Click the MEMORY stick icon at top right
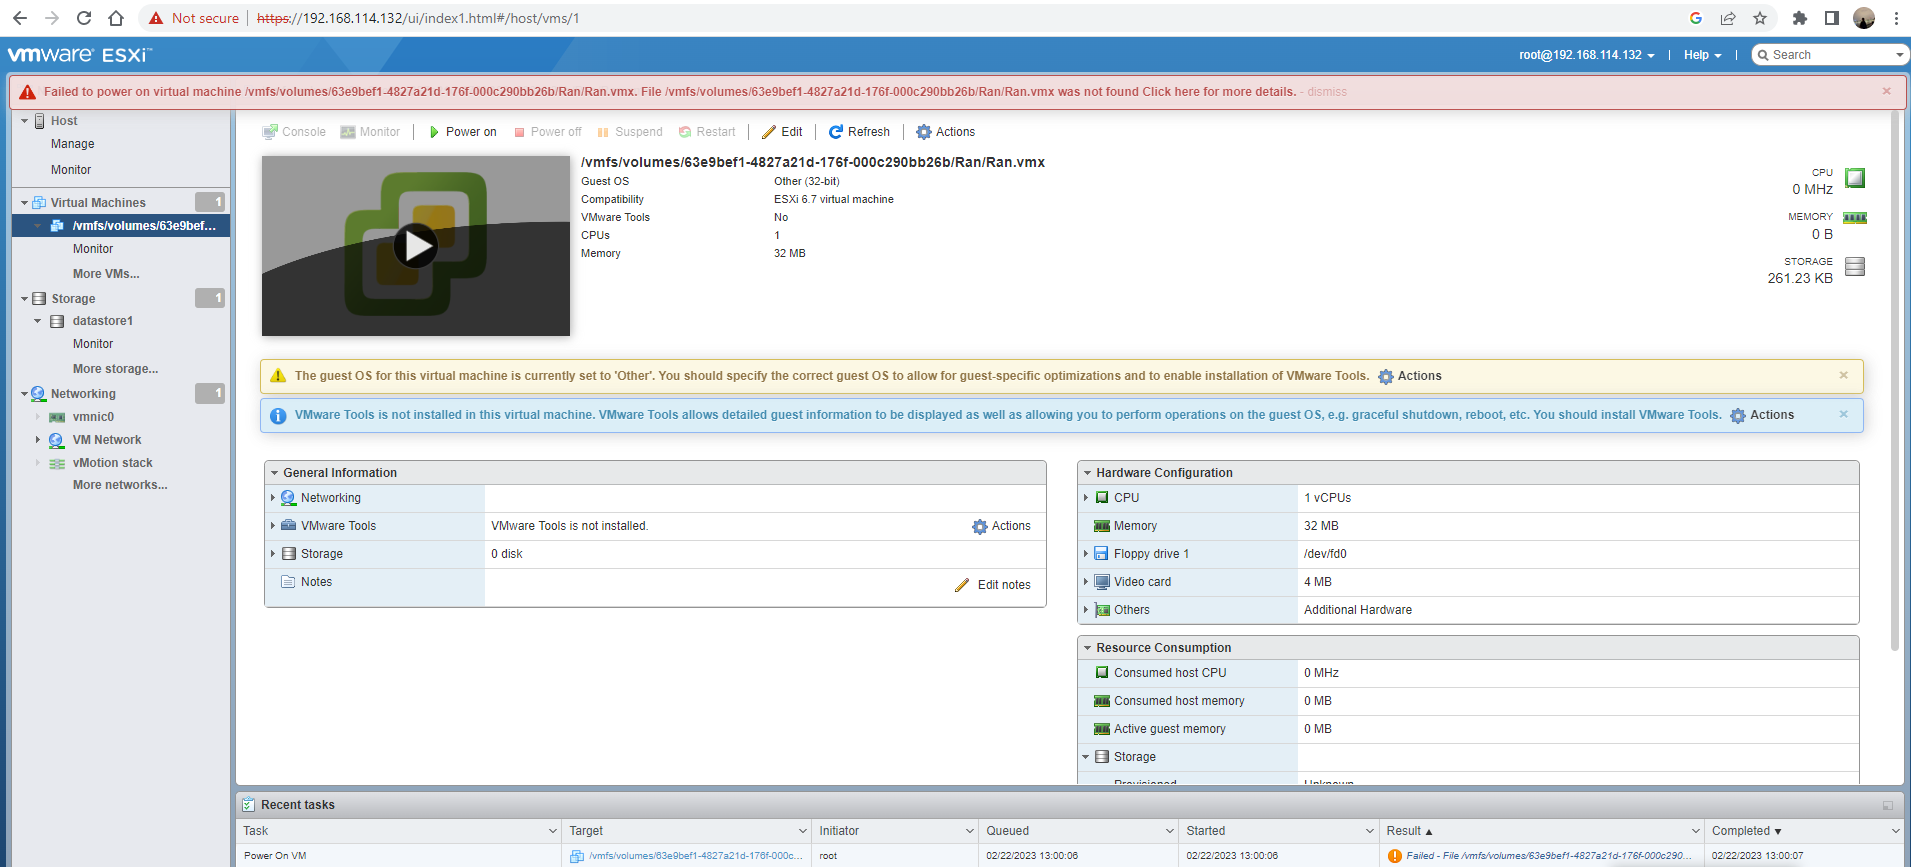This screenshot has width=1911, height=867. (1855, 218)
